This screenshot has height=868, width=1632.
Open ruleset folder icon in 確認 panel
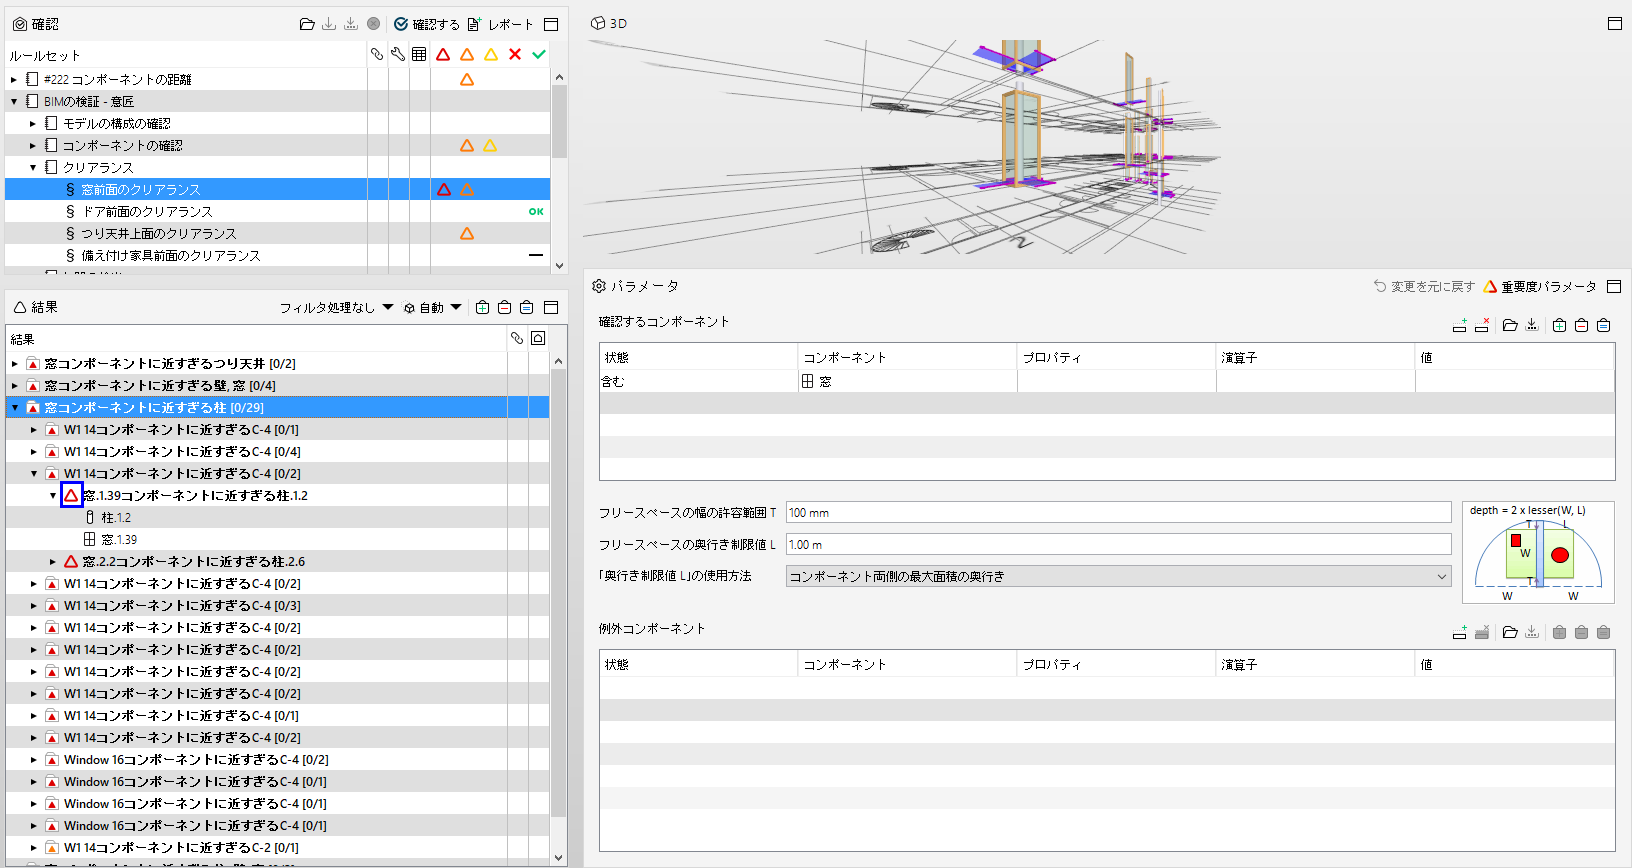coord(307,24)
